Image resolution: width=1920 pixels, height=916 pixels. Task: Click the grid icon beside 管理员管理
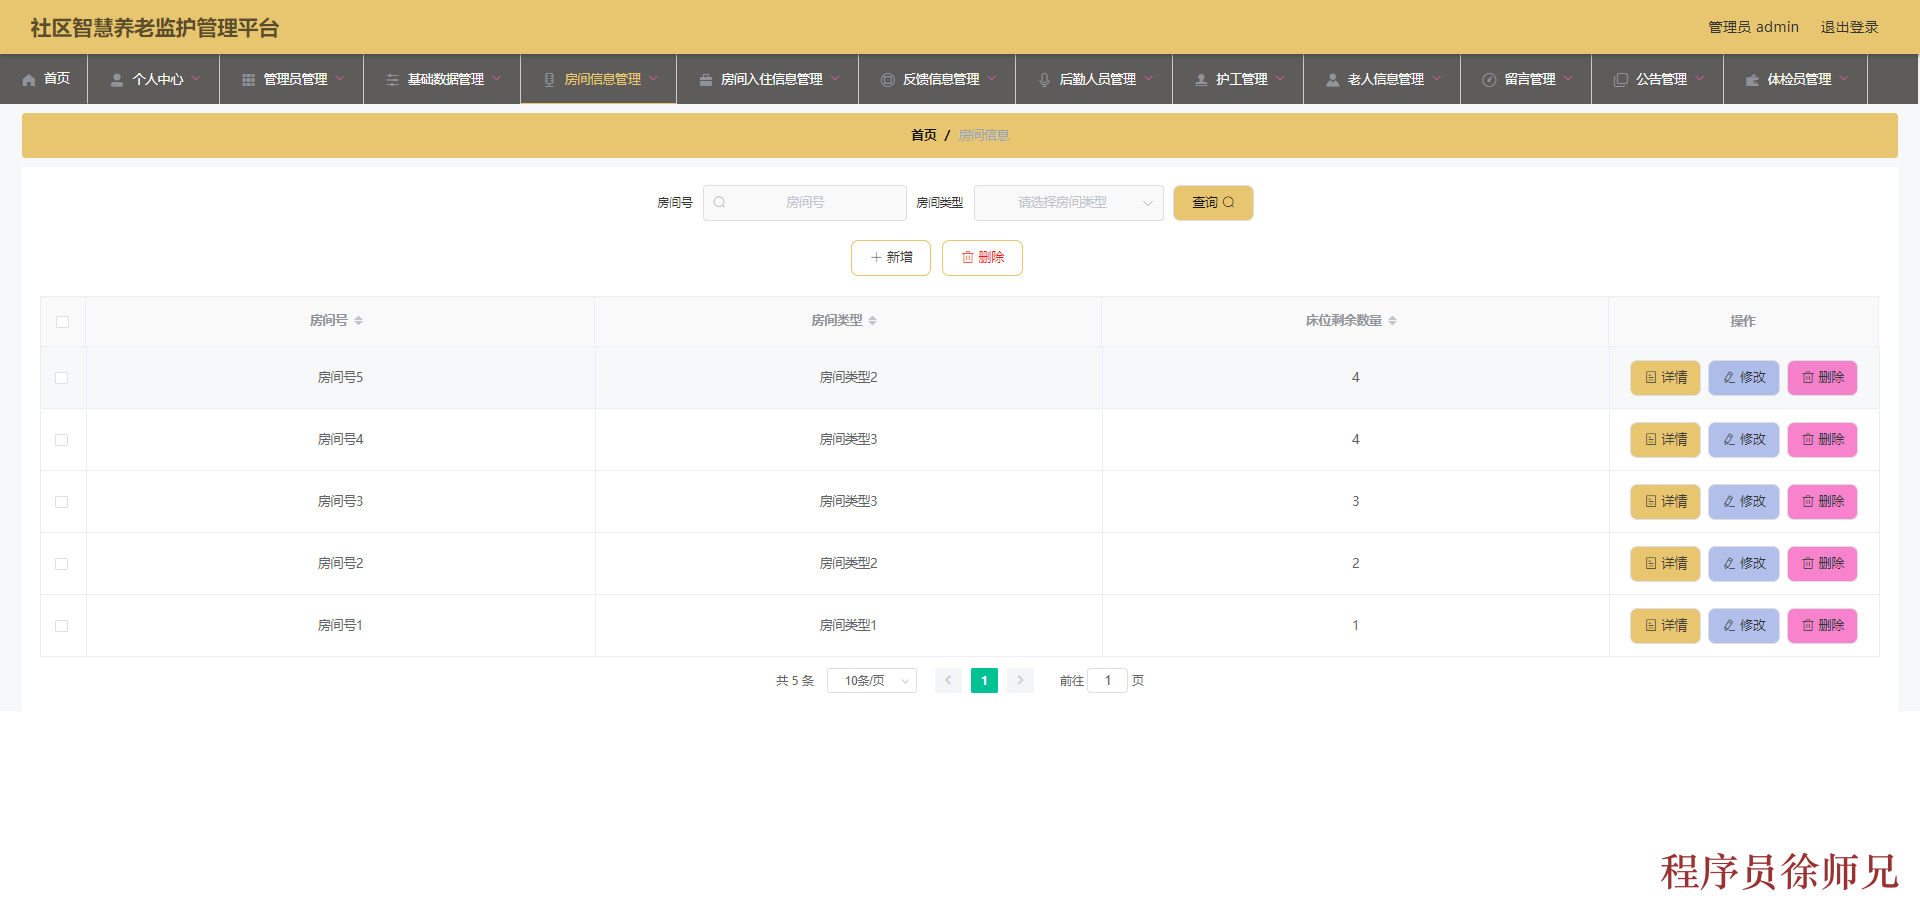click(248, 80)
